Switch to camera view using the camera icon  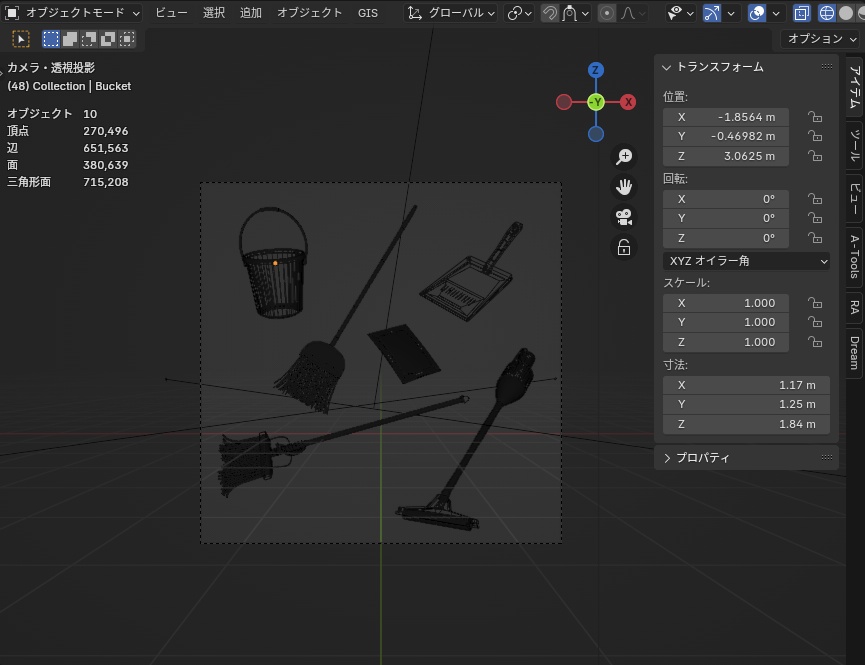tap(624, 216)
